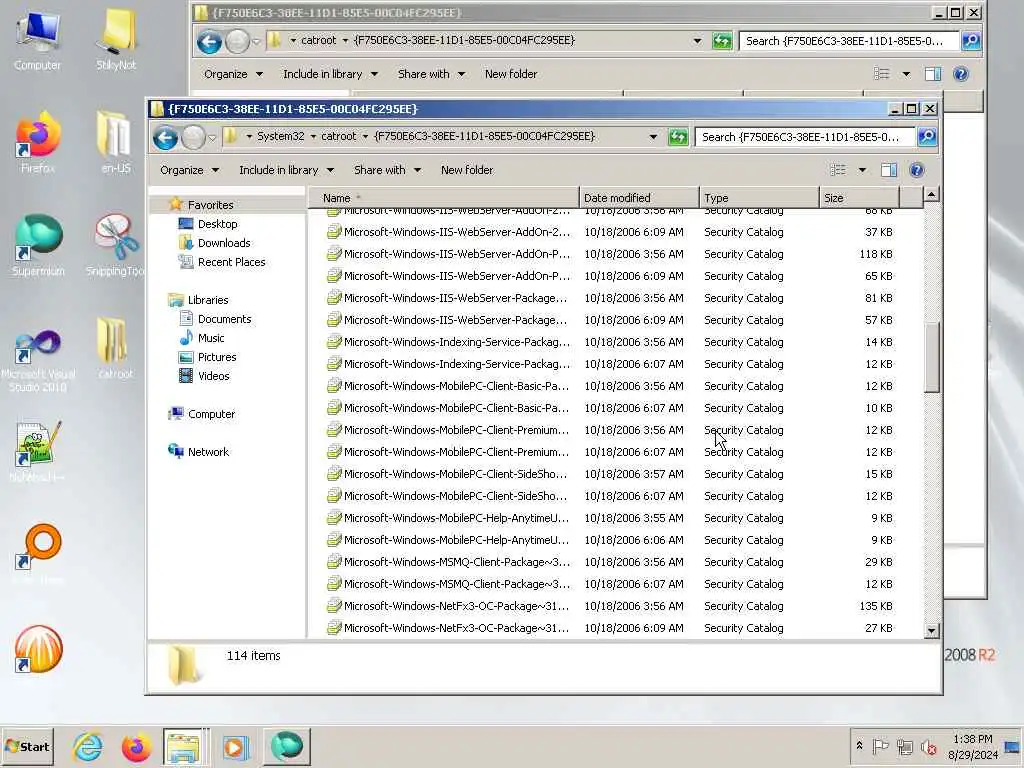Open address bar history dropdown in front window
The image size is (1024, 768).
[653, 136]
